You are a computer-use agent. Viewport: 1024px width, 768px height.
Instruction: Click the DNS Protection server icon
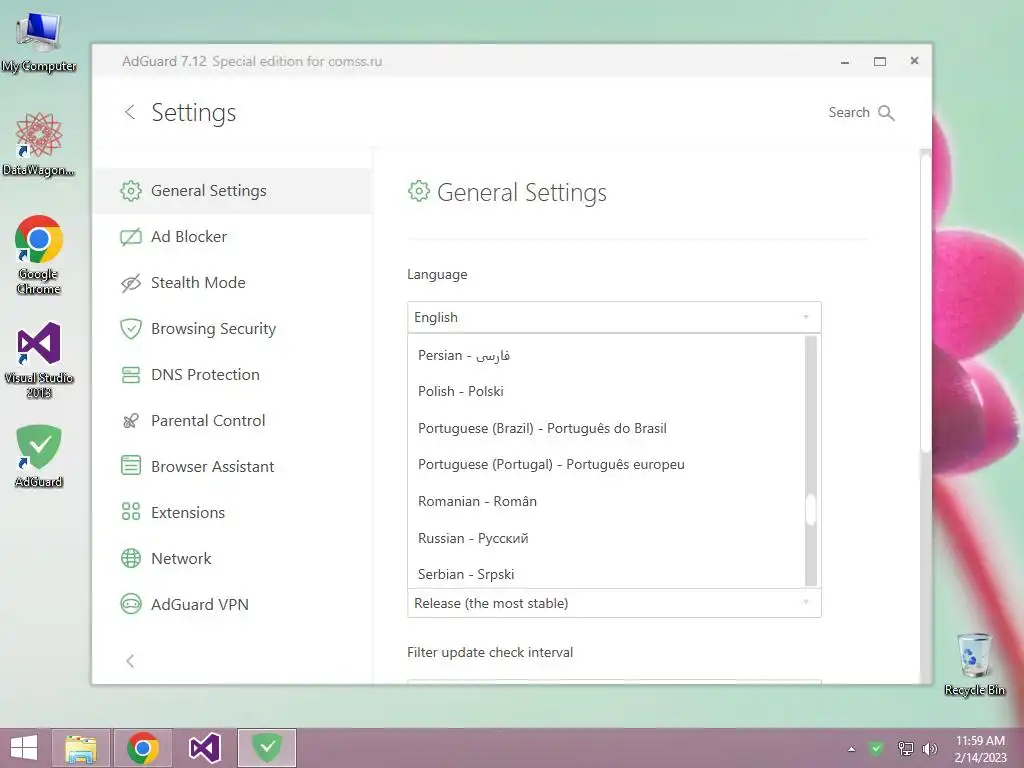click(x=131, y=375)
